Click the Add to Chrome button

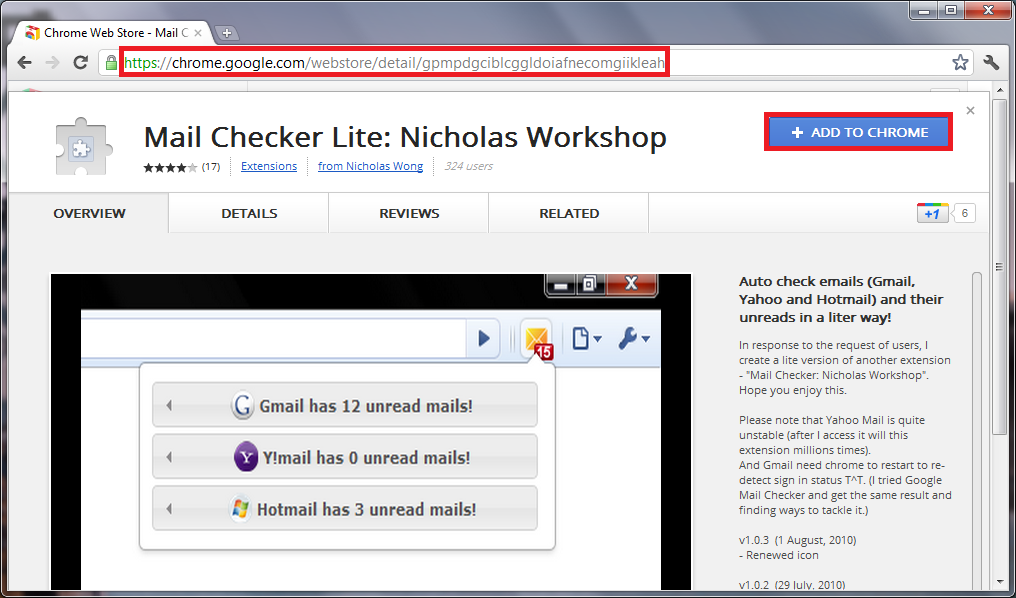click(x=859, y=132)
